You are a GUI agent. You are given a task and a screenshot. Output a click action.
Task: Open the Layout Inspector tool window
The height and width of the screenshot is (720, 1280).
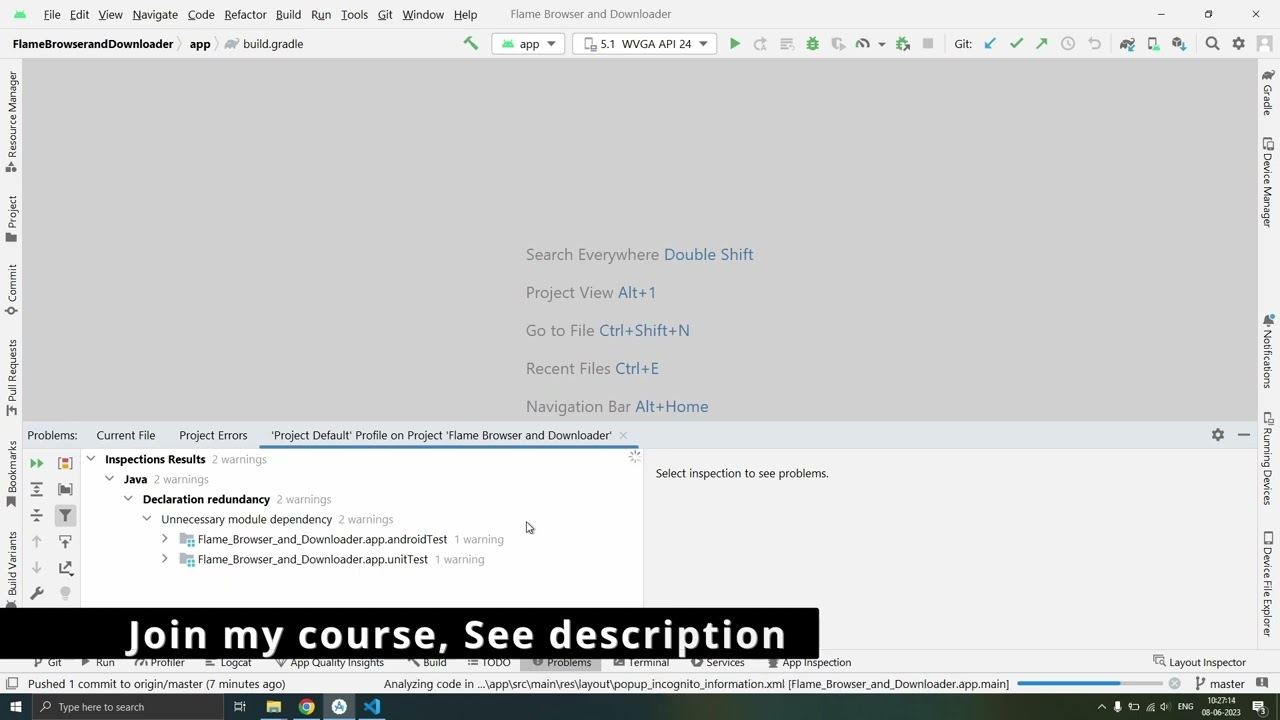pyautogui.click(x=1200, y=662)
